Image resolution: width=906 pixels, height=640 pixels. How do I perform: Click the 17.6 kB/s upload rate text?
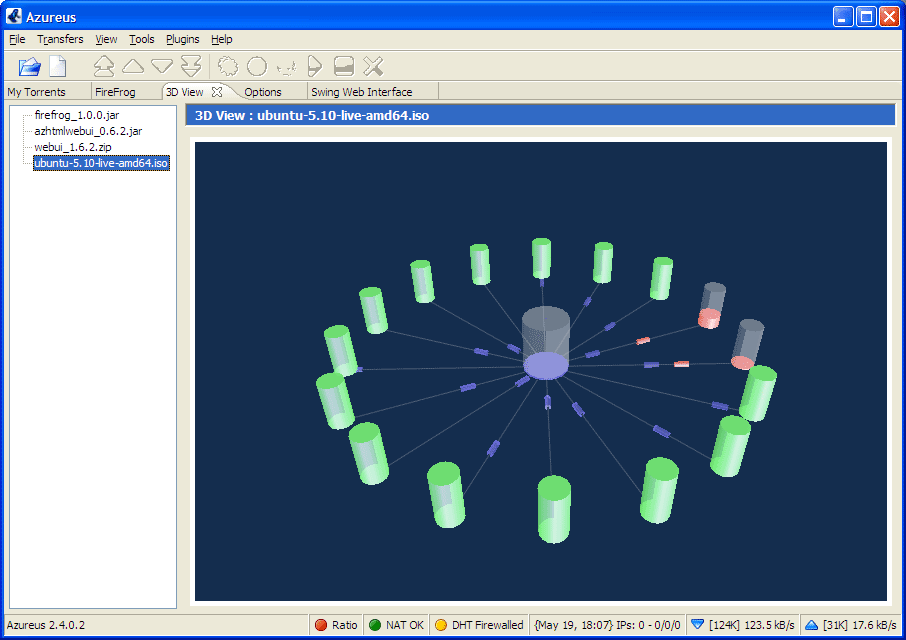click(874, 625)
